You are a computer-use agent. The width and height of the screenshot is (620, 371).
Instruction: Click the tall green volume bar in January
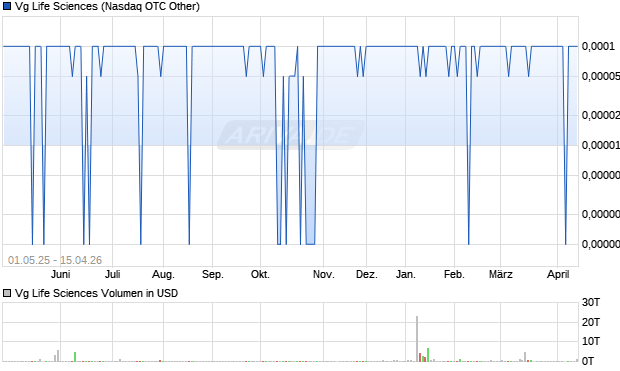[x=428, y=355]
